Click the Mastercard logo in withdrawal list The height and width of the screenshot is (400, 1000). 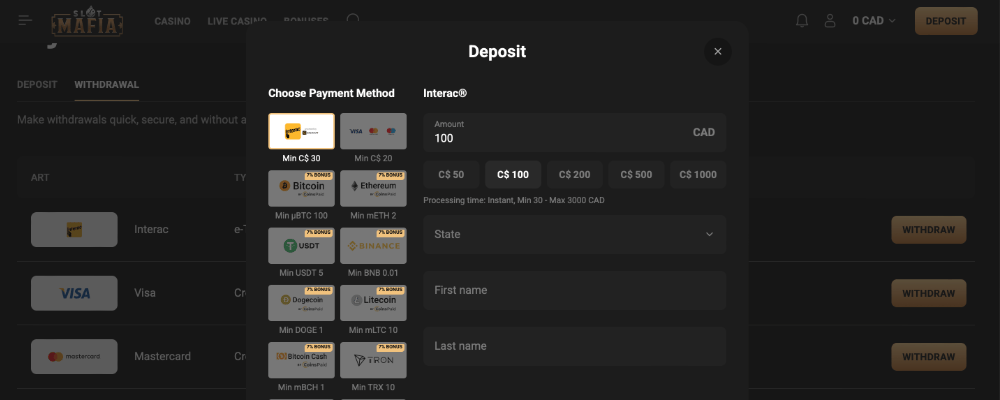point(74,357)
